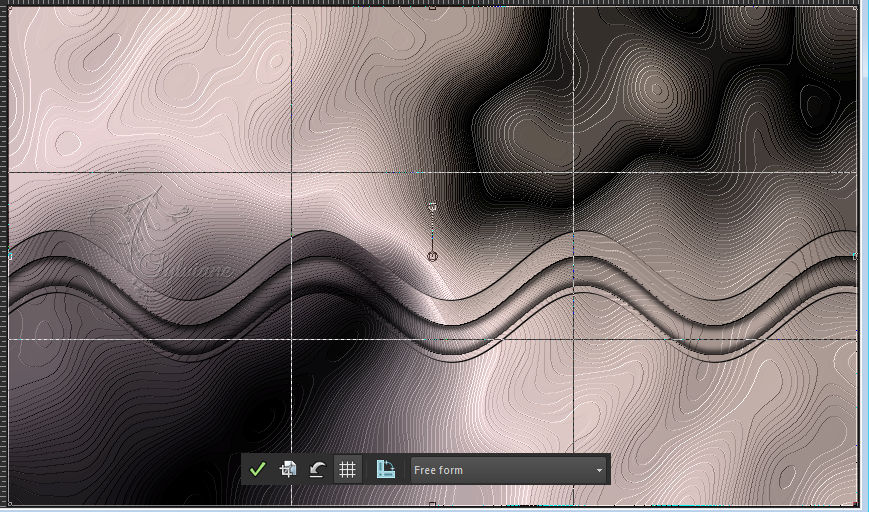This screenshot has width=869, height=512.
Task: Click the top rotation handle above pivot
Action: pyautogui.click(x=433, y=207)
